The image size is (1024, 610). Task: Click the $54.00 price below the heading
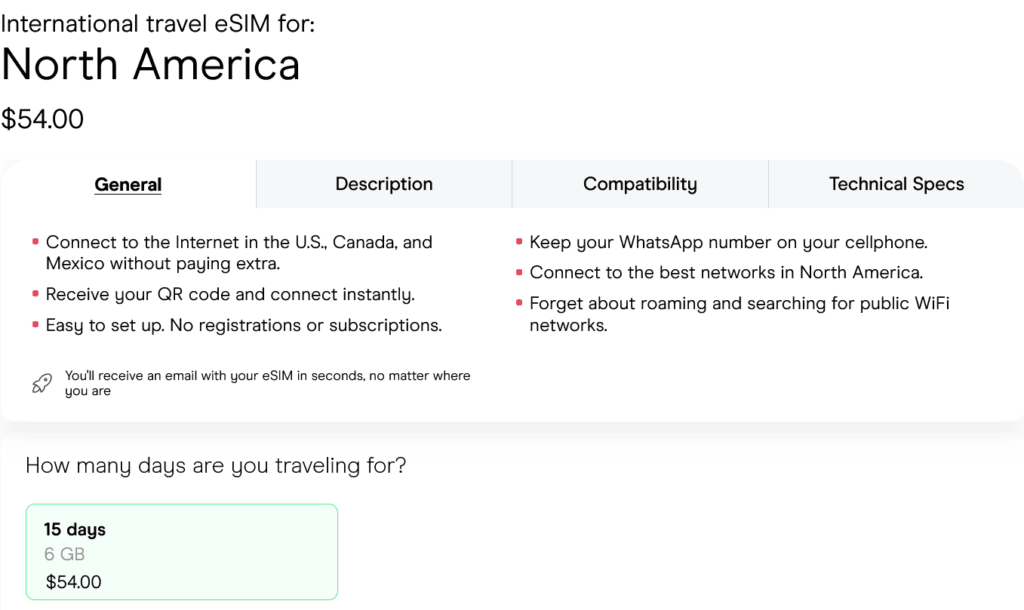click(x=43, y=120)
